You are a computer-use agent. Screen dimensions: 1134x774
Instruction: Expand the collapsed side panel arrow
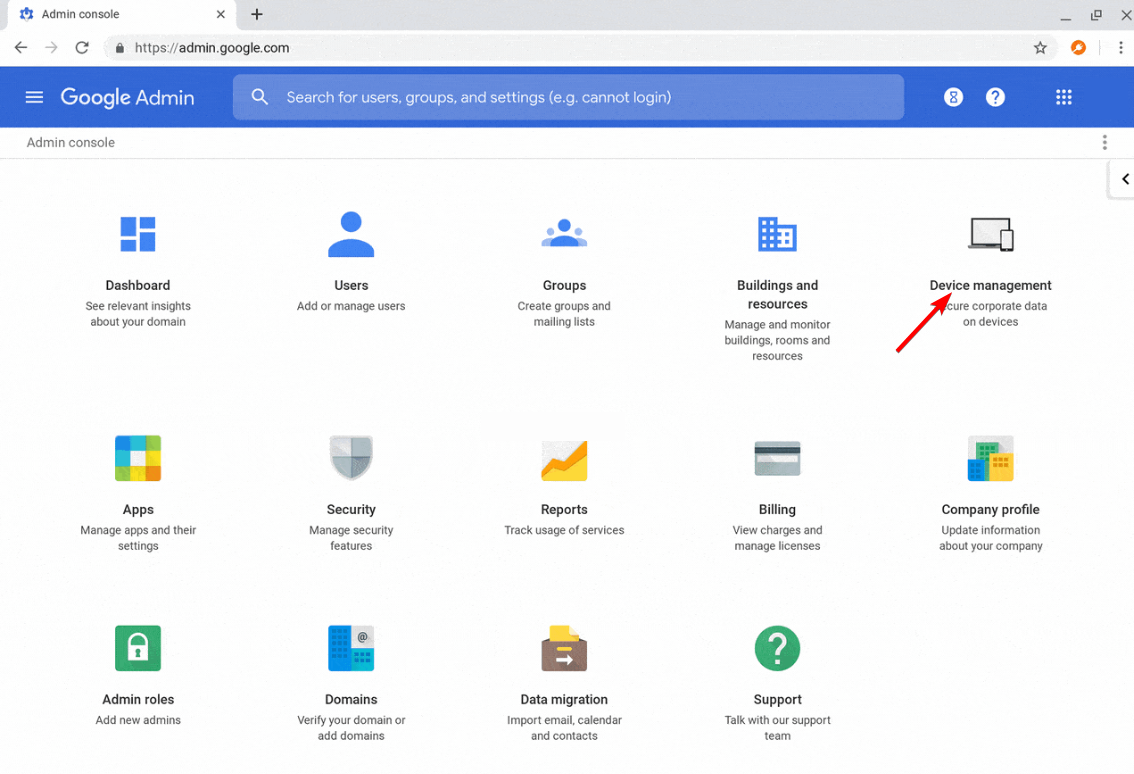[1125, 179]
